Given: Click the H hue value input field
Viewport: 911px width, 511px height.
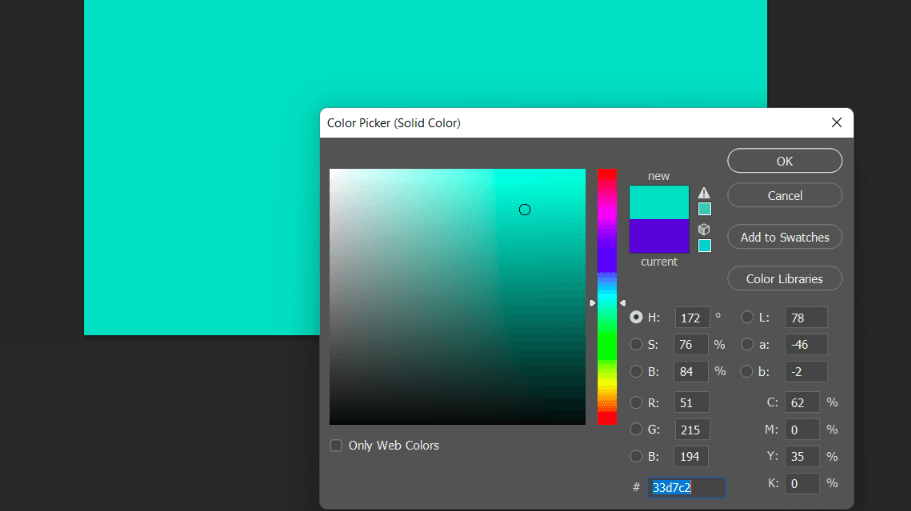Looking at the screenshot, I should (x=692, y=317).
